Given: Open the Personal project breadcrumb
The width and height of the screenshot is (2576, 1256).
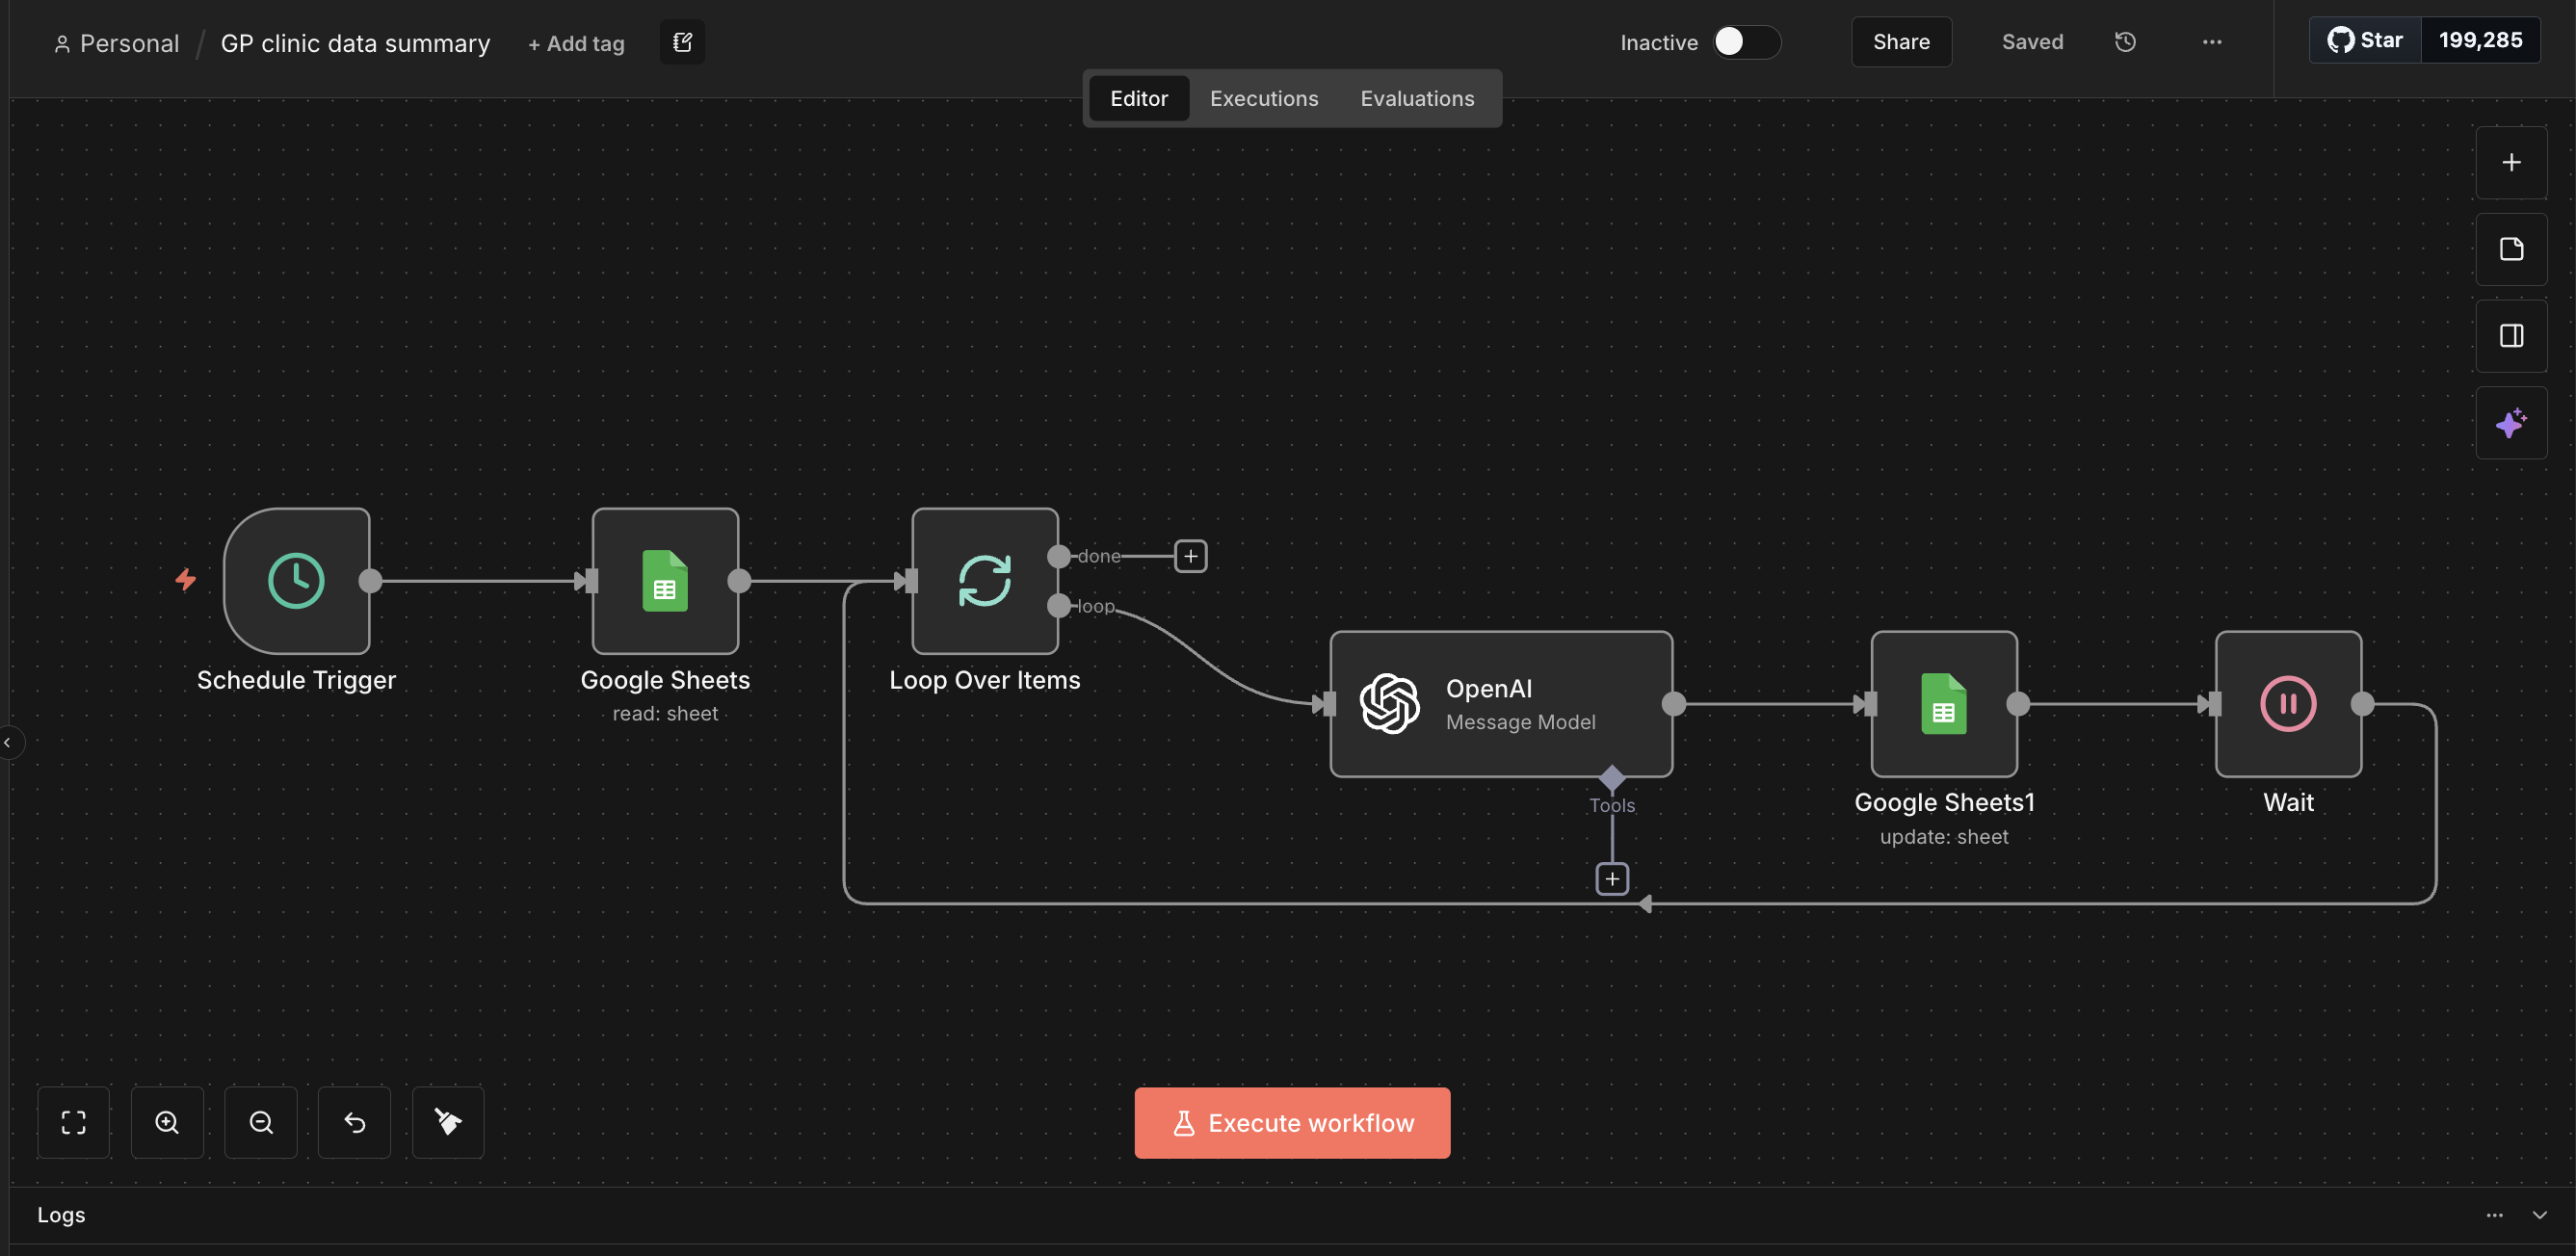Looking at the screenshot, I should 117,44.
